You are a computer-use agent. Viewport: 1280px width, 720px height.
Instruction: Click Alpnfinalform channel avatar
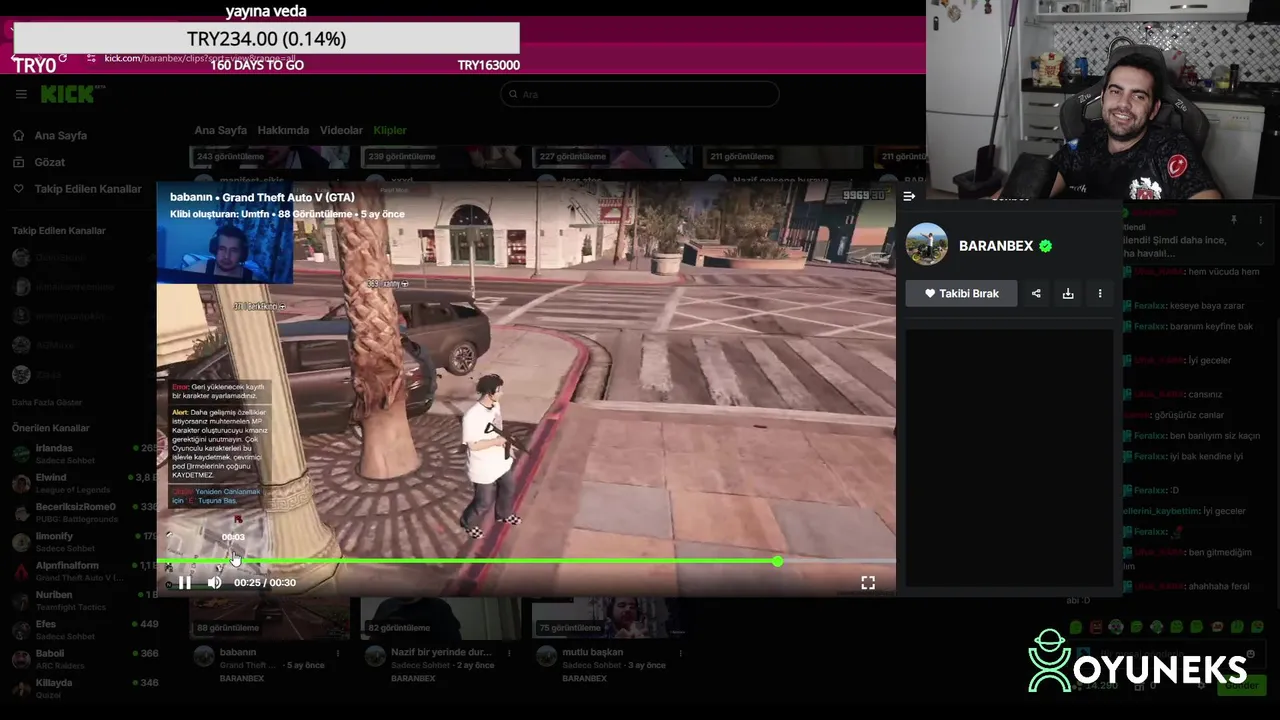[21, 571]
